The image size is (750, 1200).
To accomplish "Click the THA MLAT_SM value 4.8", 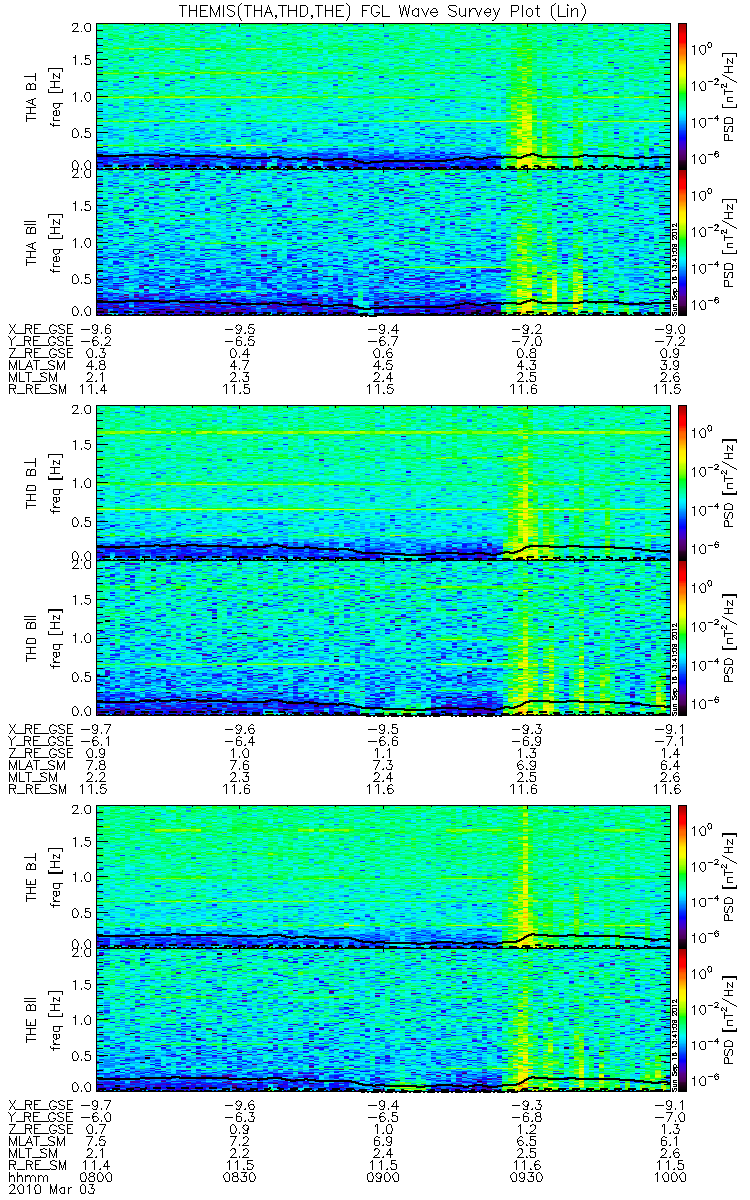I will 97,366.
